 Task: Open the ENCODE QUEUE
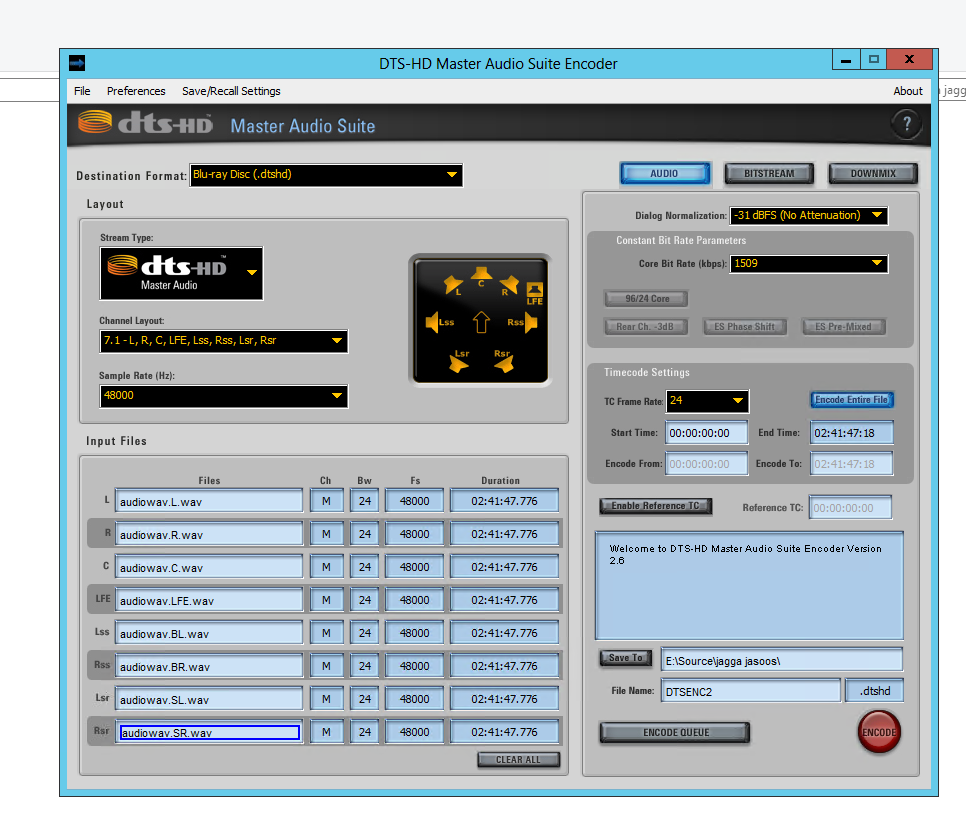click(x=675, y=733)
